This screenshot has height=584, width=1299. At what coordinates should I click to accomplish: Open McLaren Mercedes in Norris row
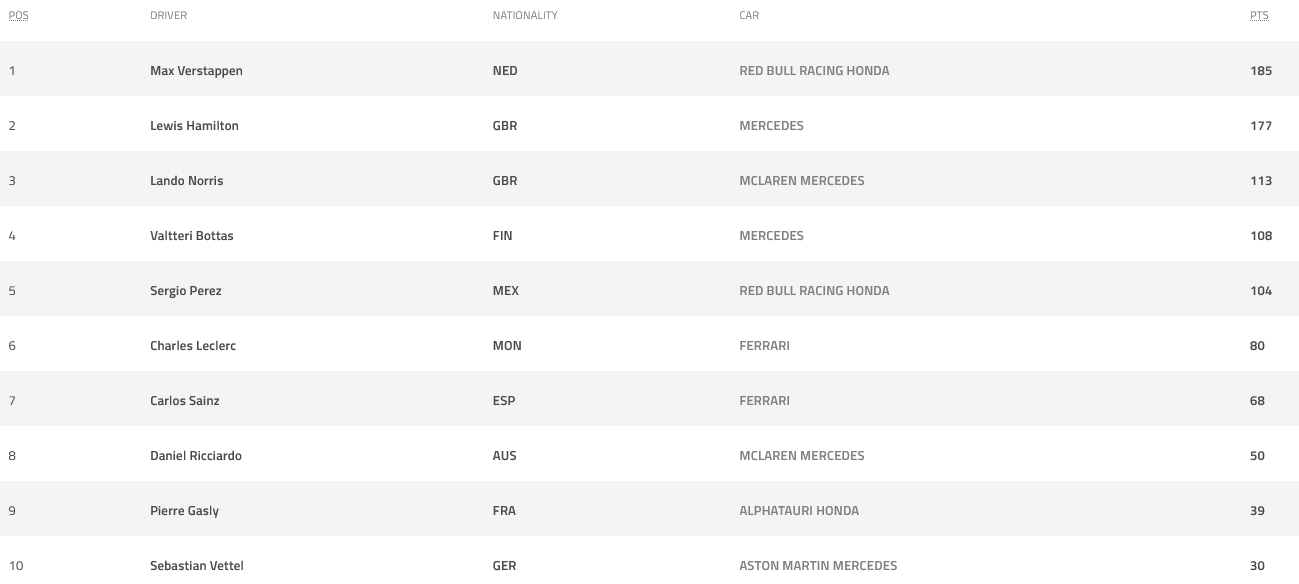[x=802, y=181]
